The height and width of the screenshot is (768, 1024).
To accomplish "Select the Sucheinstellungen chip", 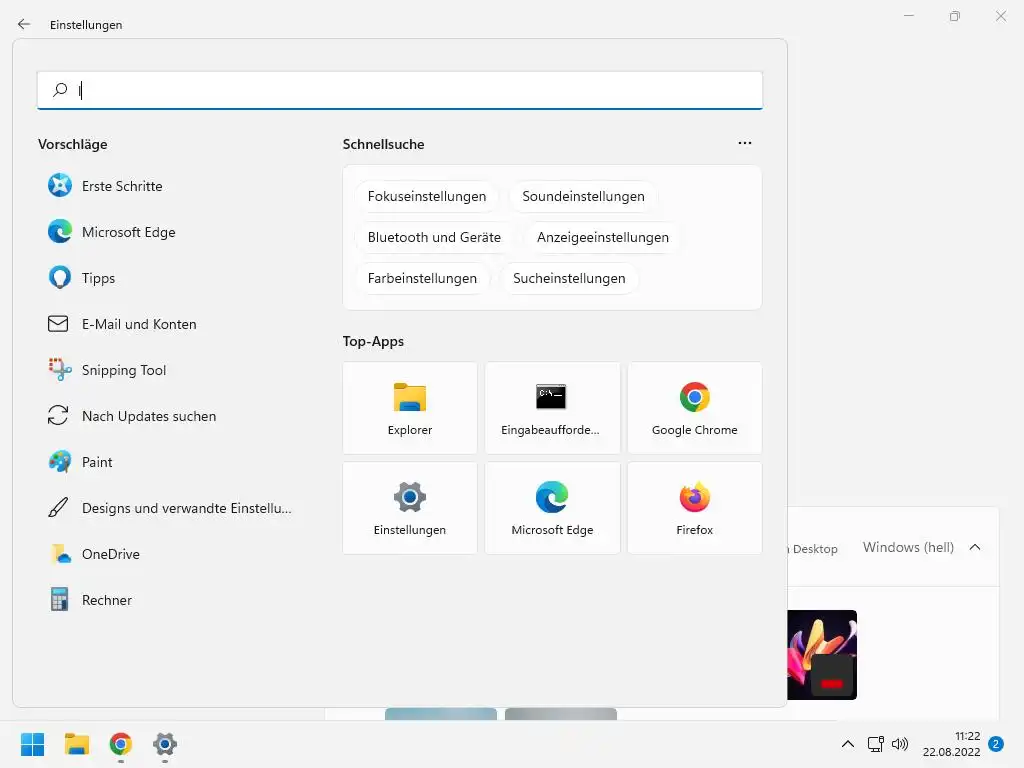I will click(569, 279).
